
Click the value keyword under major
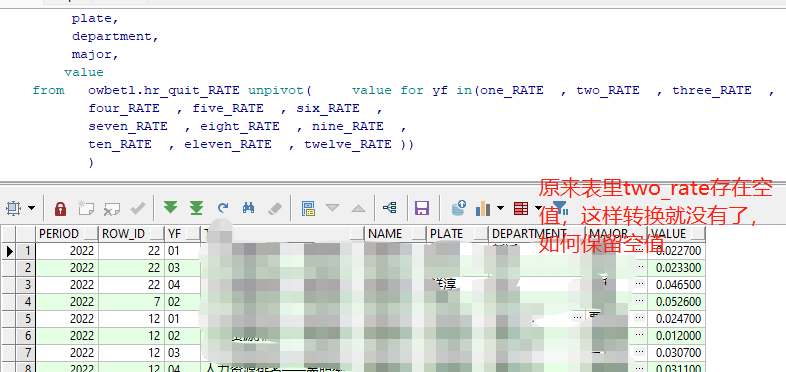pyautogui.click(x=84, y=72)
